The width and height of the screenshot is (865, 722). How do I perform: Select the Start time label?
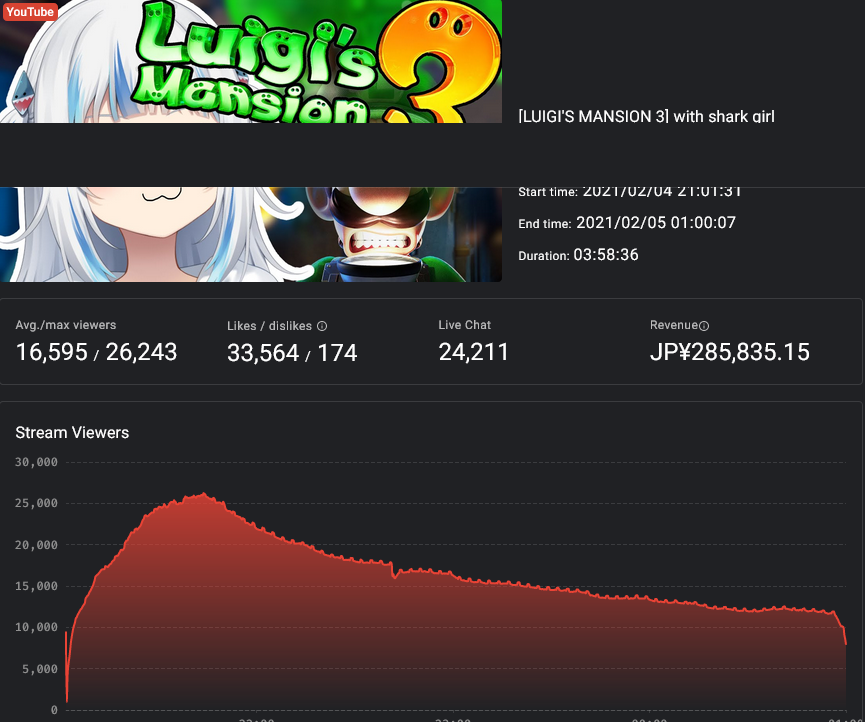548,192
